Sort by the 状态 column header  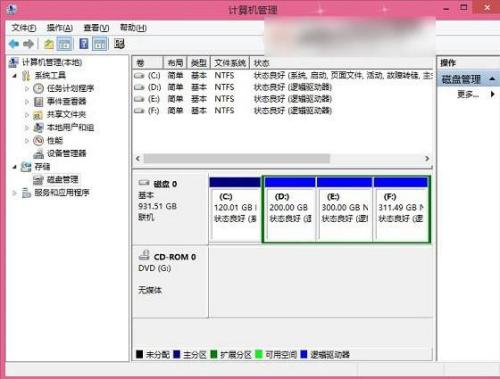point(341,63)
